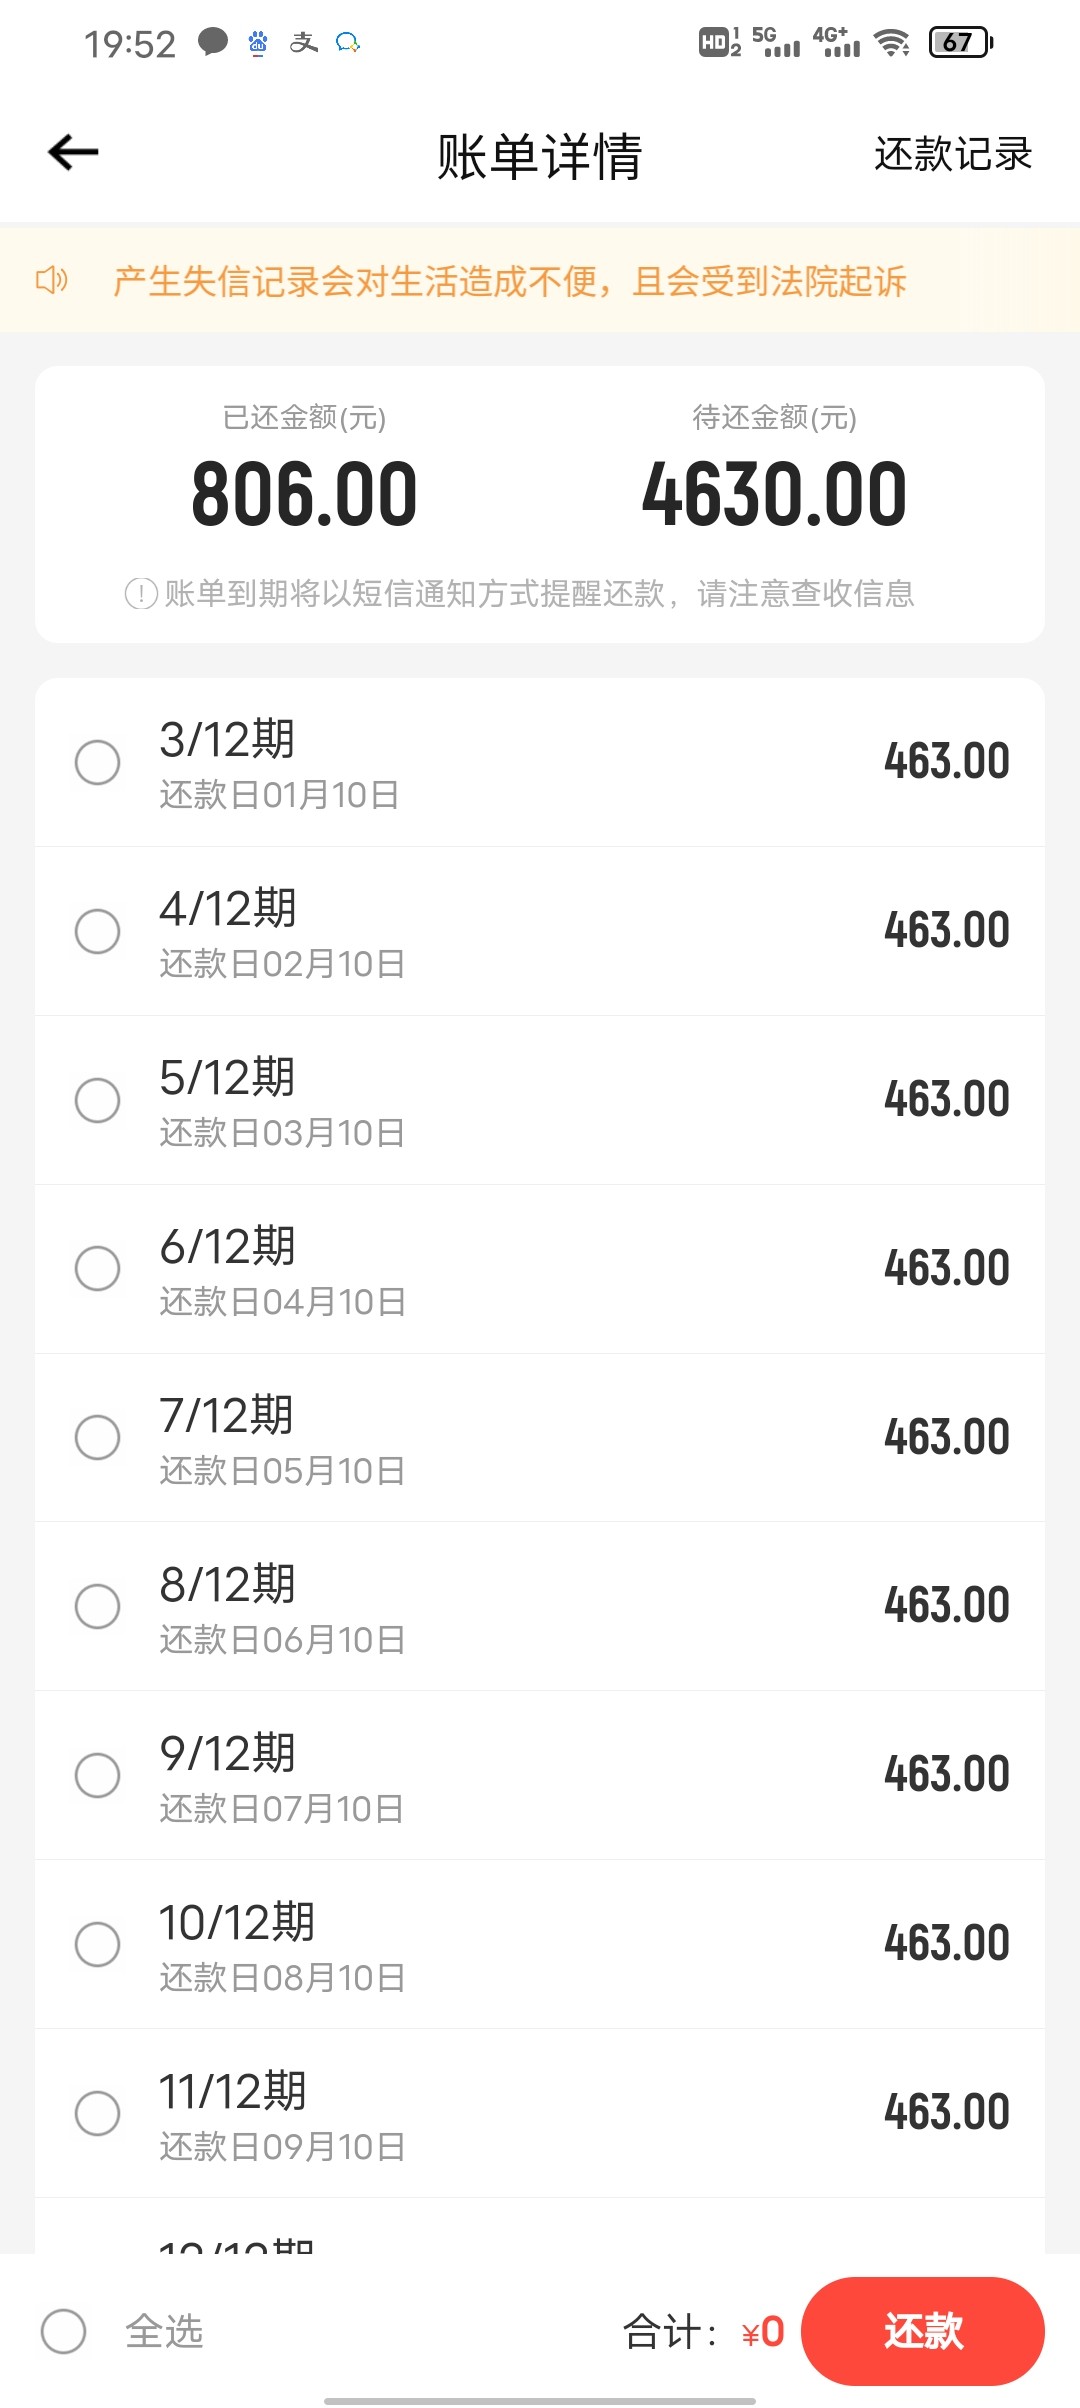Select the 11/12期 installment radio button
This screenshot has width=1080, height=2408.
[98, 2113]
